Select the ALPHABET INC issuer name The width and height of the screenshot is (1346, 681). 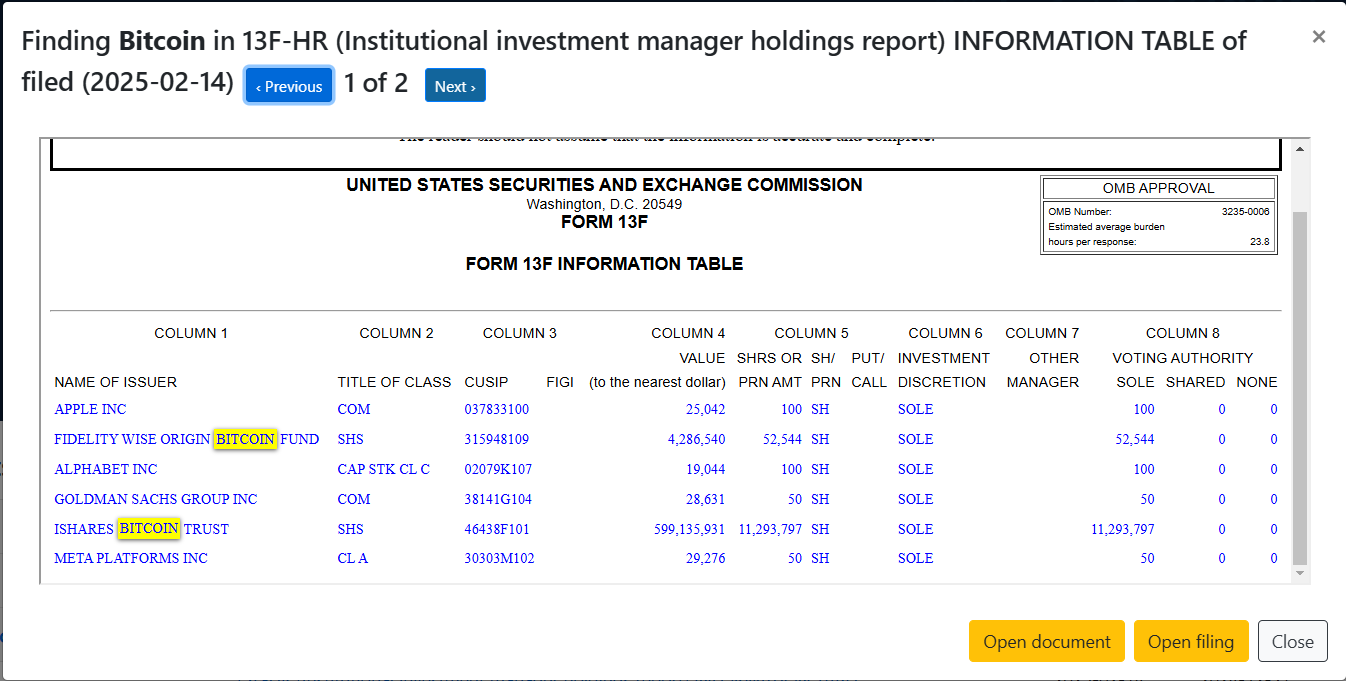click(105, 469)
